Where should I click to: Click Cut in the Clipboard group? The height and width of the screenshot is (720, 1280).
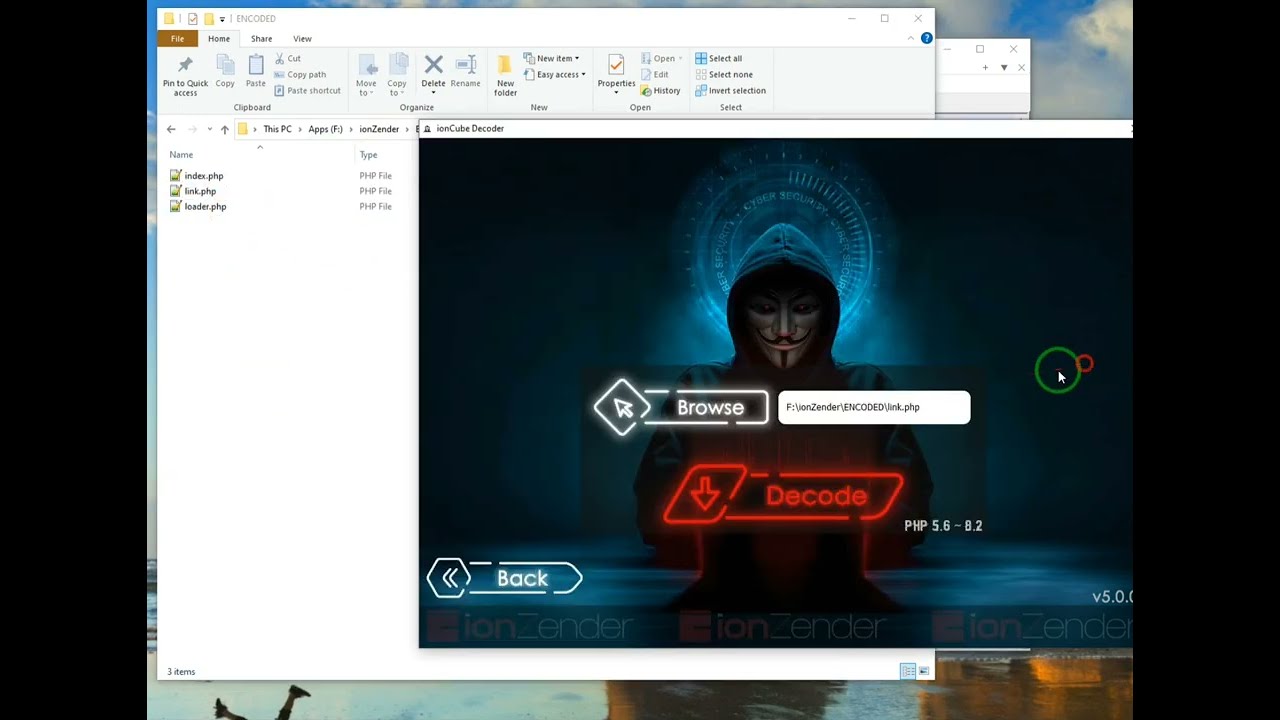pos(287,59)
